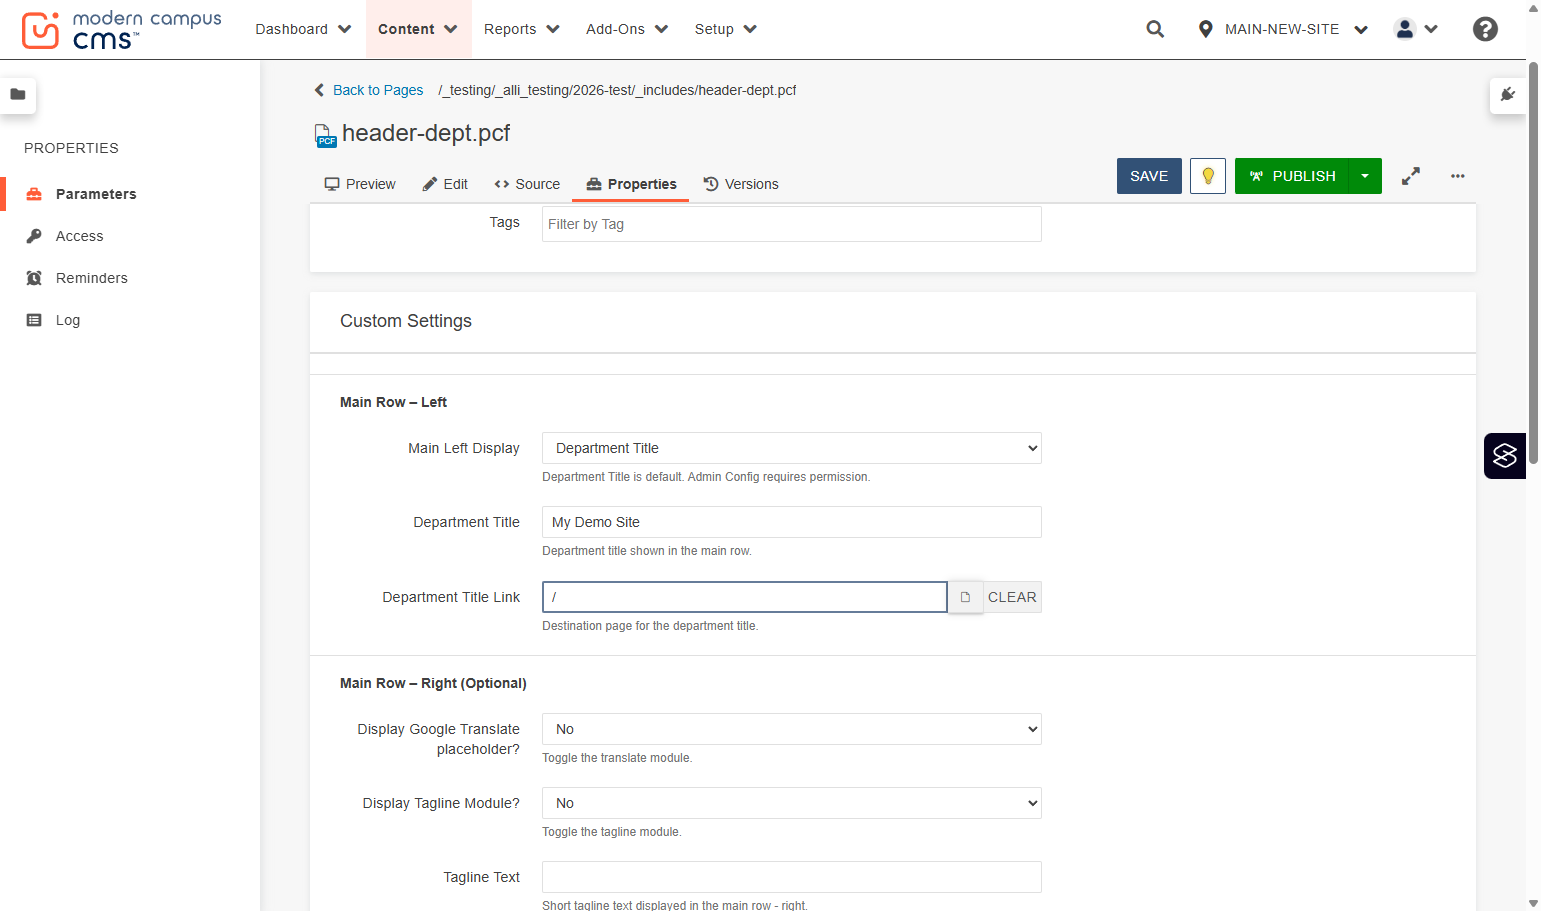Switch to the Edit tab

pyautogui.click(x=445, y=184)
